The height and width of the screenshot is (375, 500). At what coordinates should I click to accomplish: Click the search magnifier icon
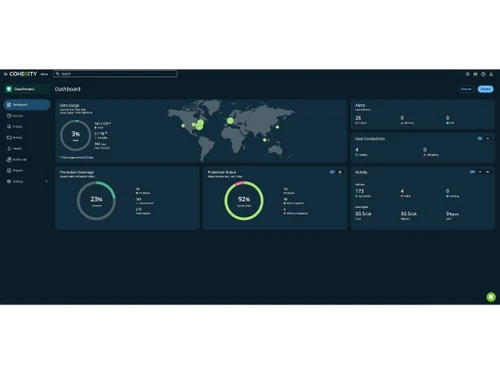tap(58, 74)
